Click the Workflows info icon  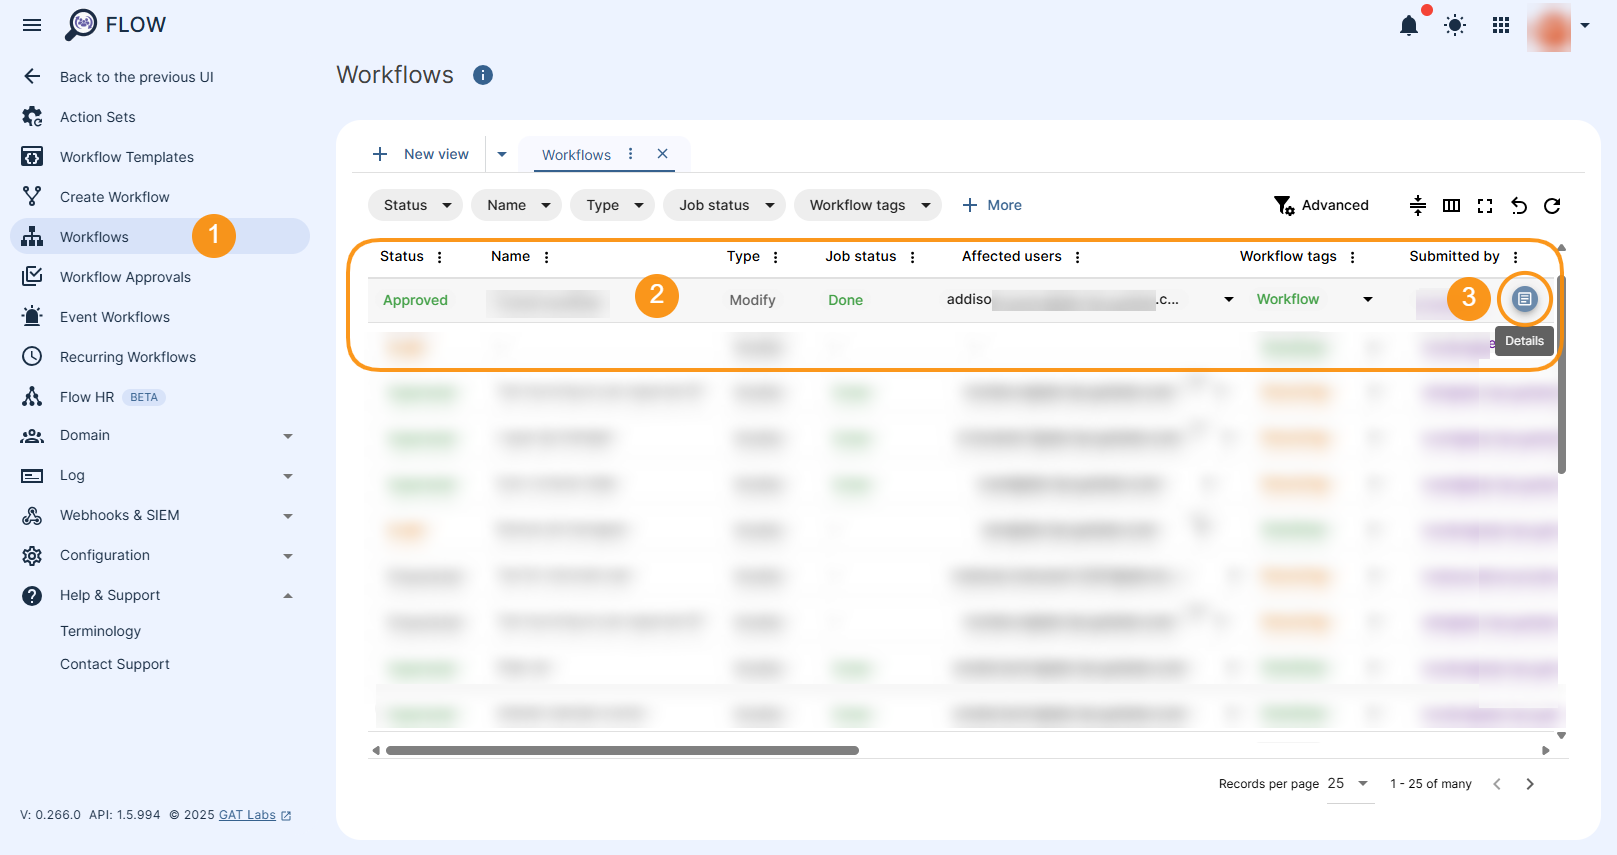pos(483,75)
